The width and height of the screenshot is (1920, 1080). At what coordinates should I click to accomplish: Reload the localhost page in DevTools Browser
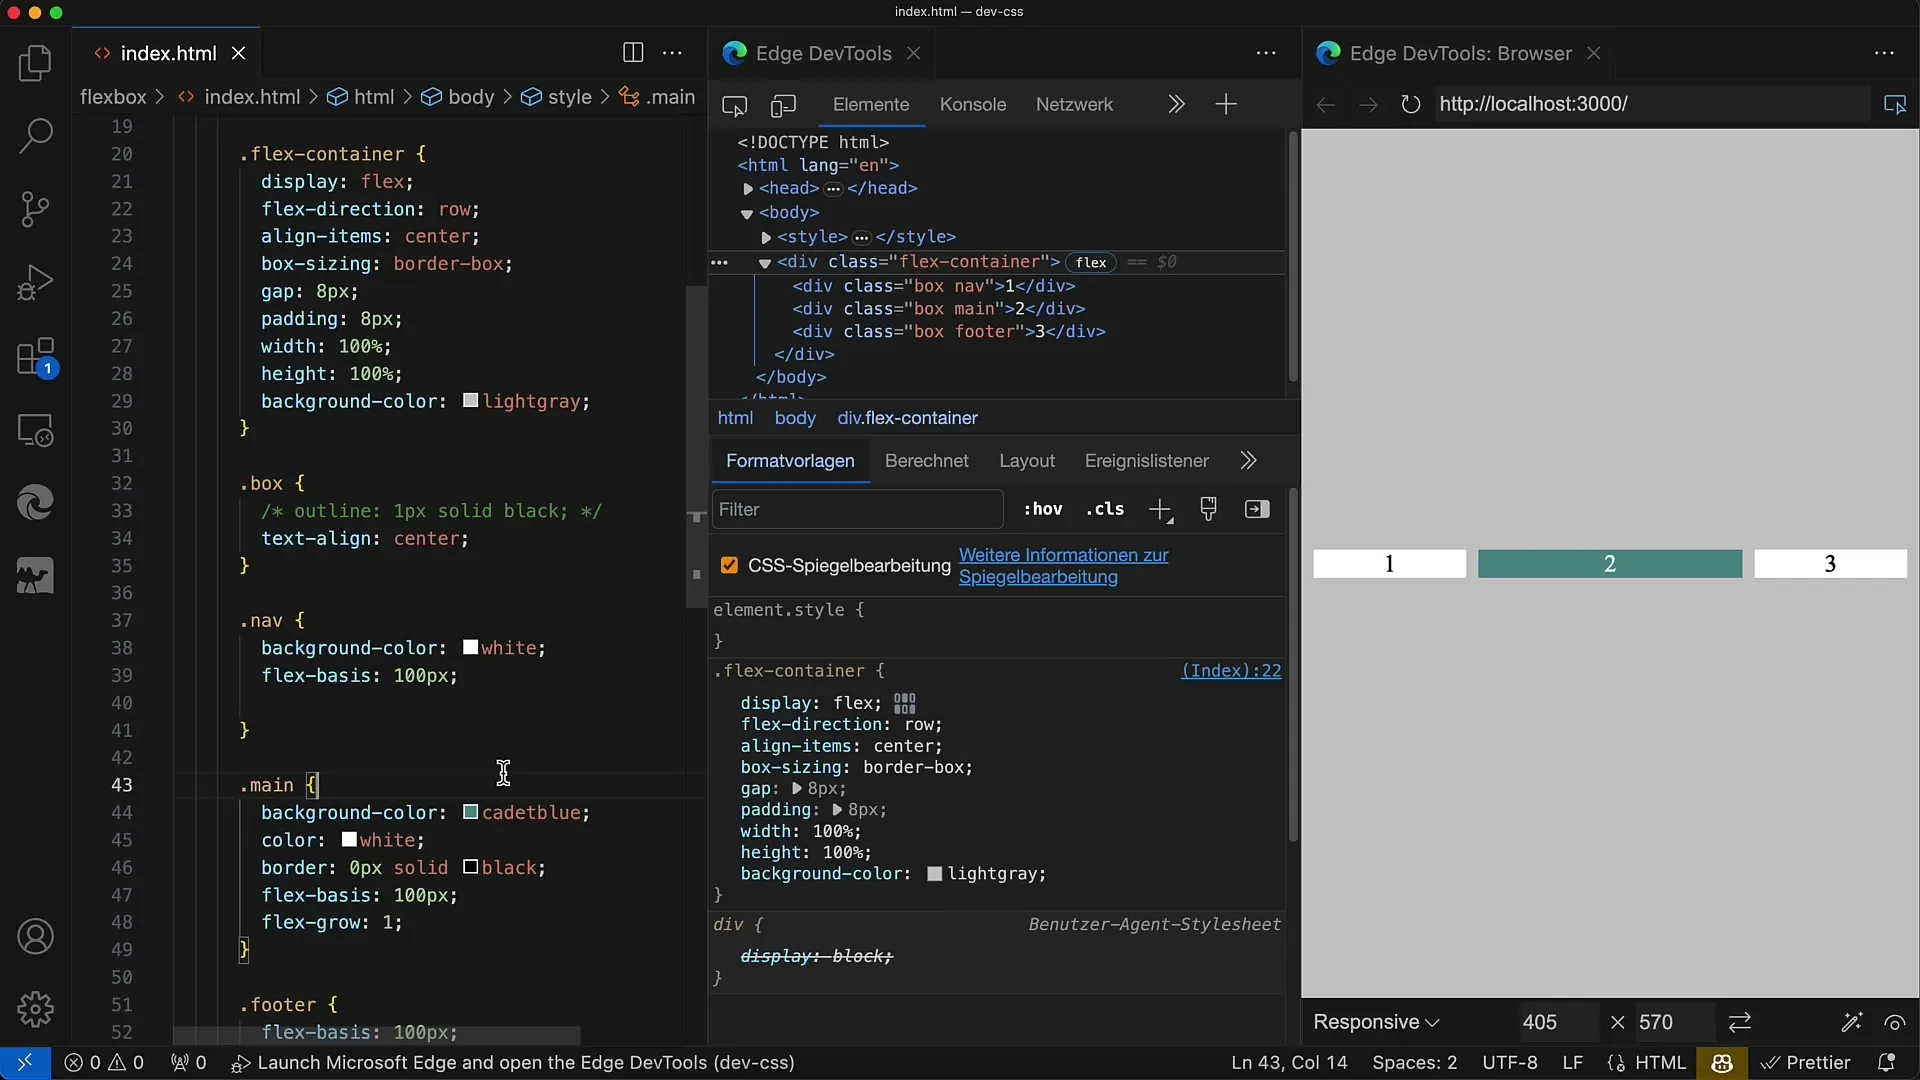pos(1410,104)
